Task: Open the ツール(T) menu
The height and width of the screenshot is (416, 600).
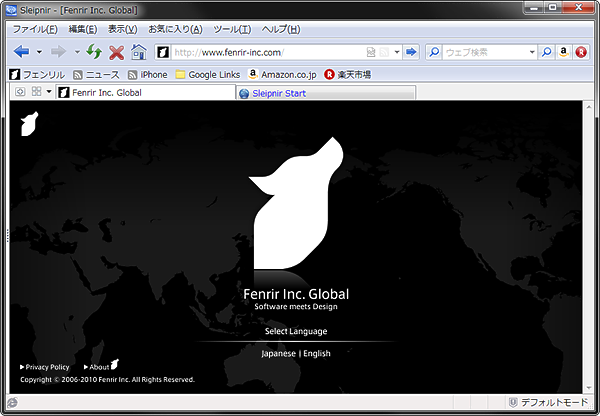Action: (x=232, y=29)
